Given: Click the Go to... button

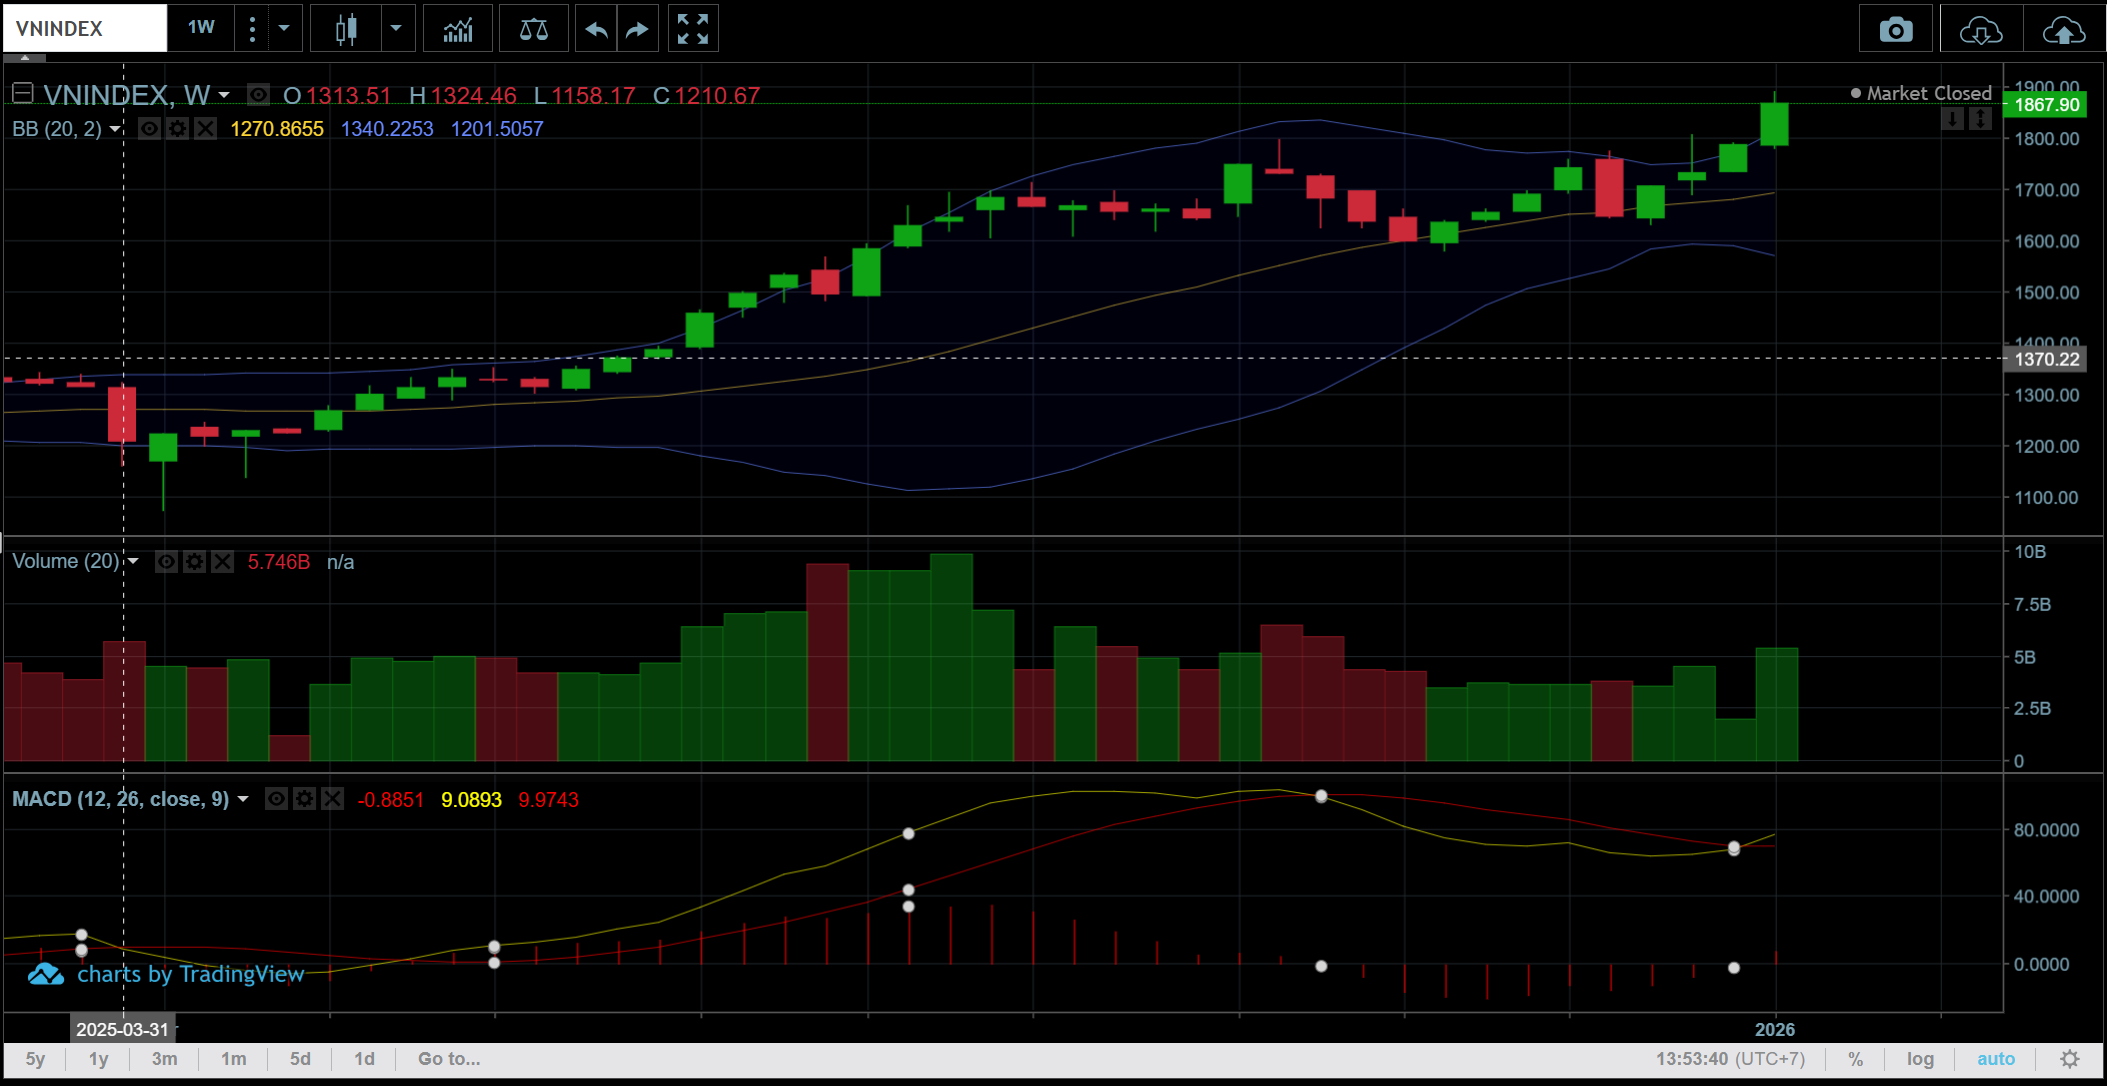Looking at the screenshot, I should tap(449, 1059).
